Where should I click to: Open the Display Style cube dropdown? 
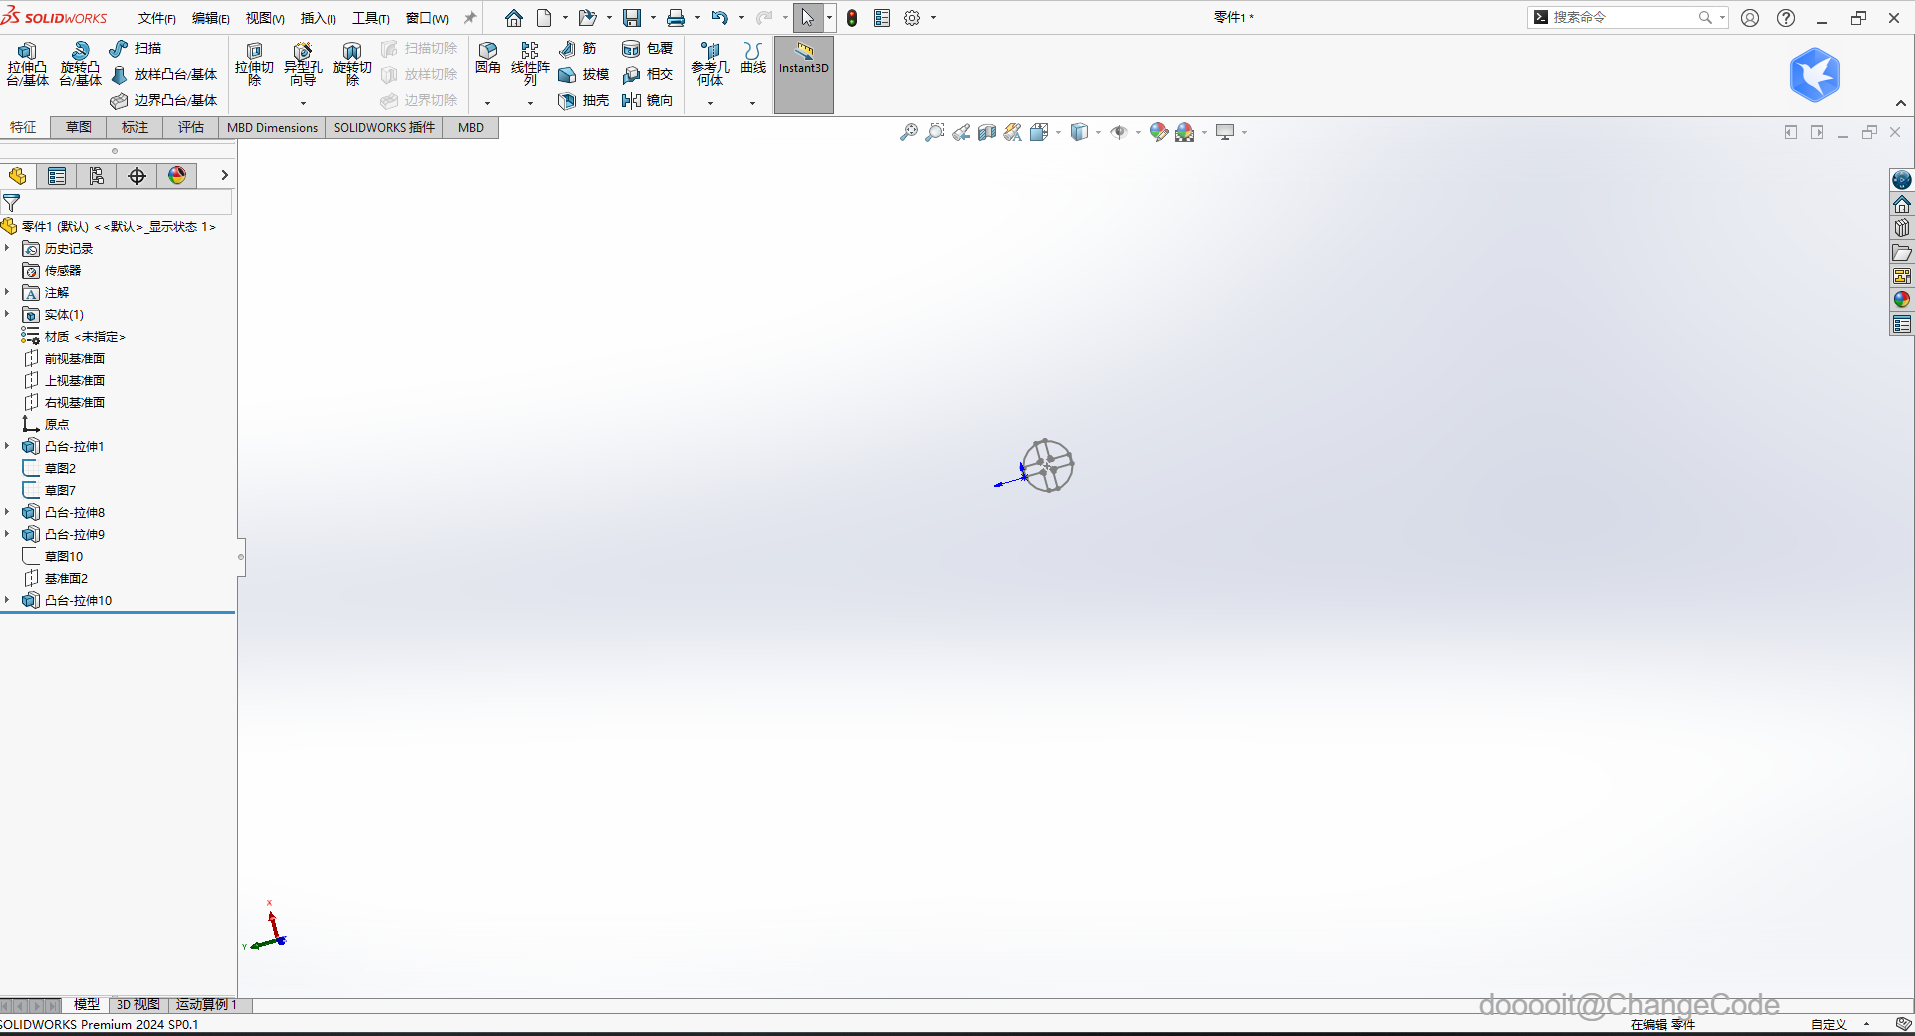click(x=1098, y=132)
